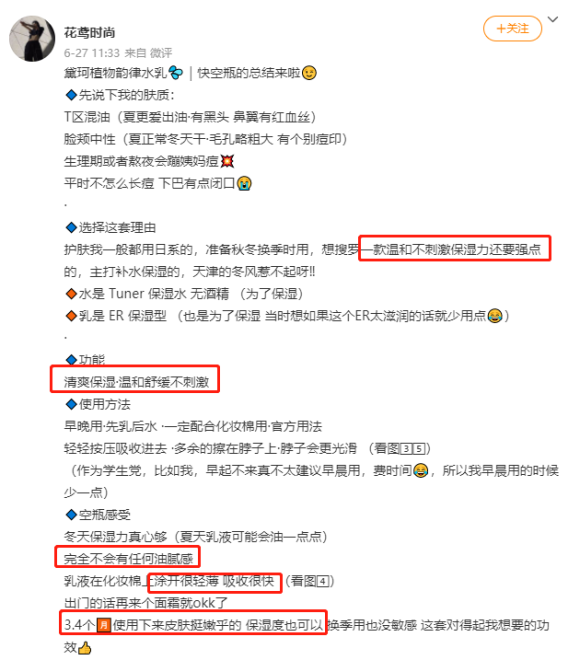The width and height of the screenshot is (580, 660).
Task: Click the crying face emoji after 闭口
Action: [244, 184]
